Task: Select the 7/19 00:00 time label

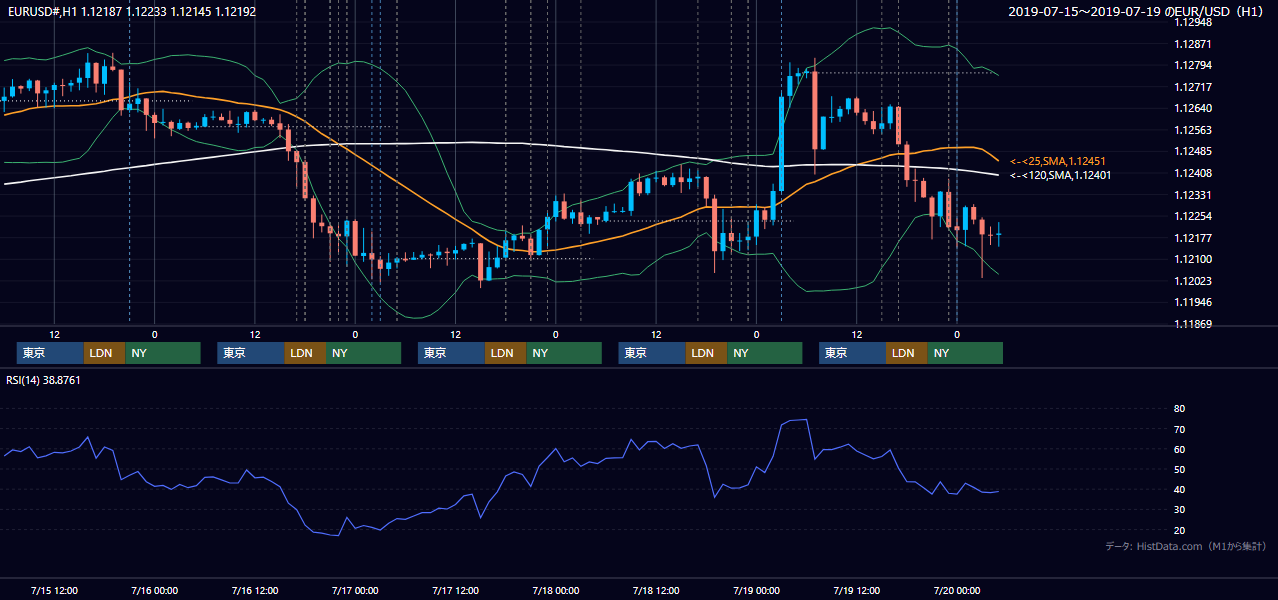Action: coord(756,590)
